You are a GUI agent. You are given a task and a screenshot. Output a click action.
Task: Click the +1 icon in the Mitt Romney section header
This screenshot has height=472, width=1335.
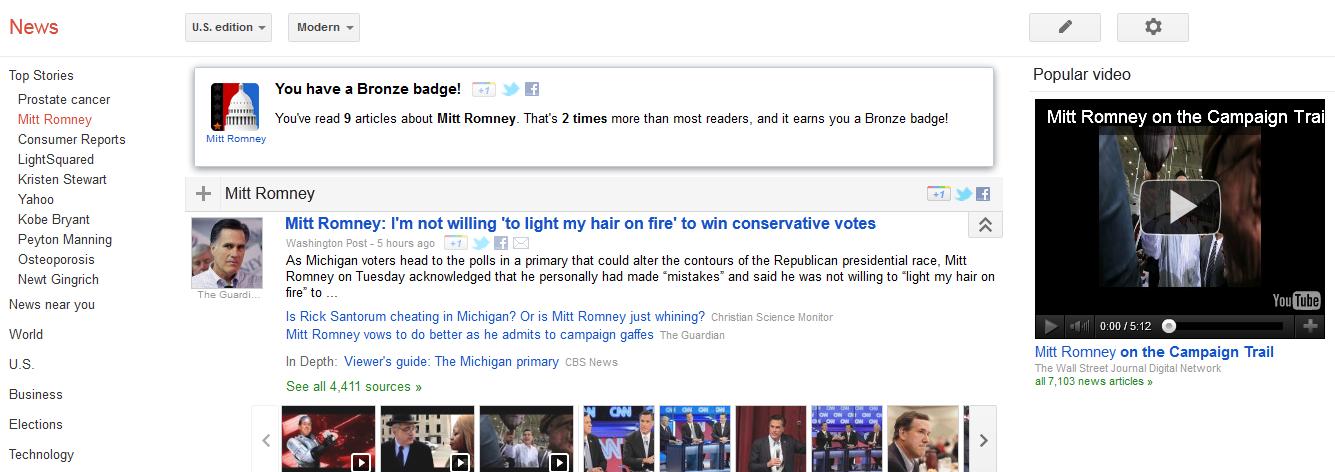[x=937, y=194]
